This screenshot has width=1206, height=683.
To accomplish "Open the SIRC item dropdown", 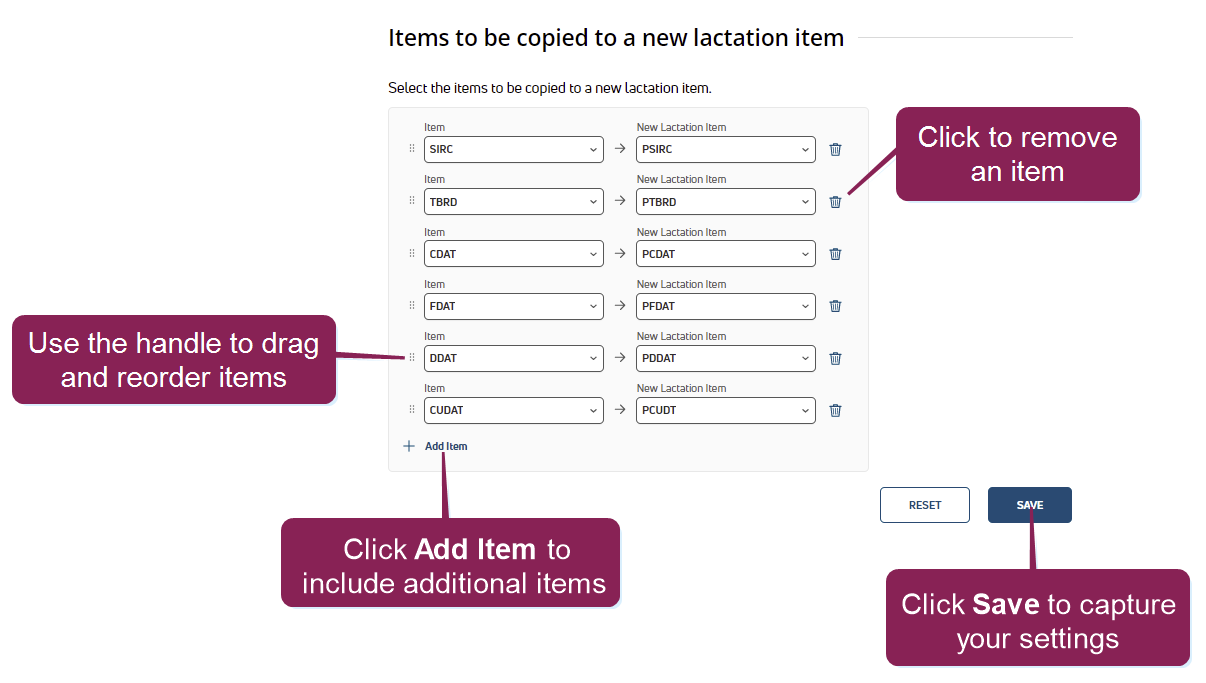I will click(513, 150).
